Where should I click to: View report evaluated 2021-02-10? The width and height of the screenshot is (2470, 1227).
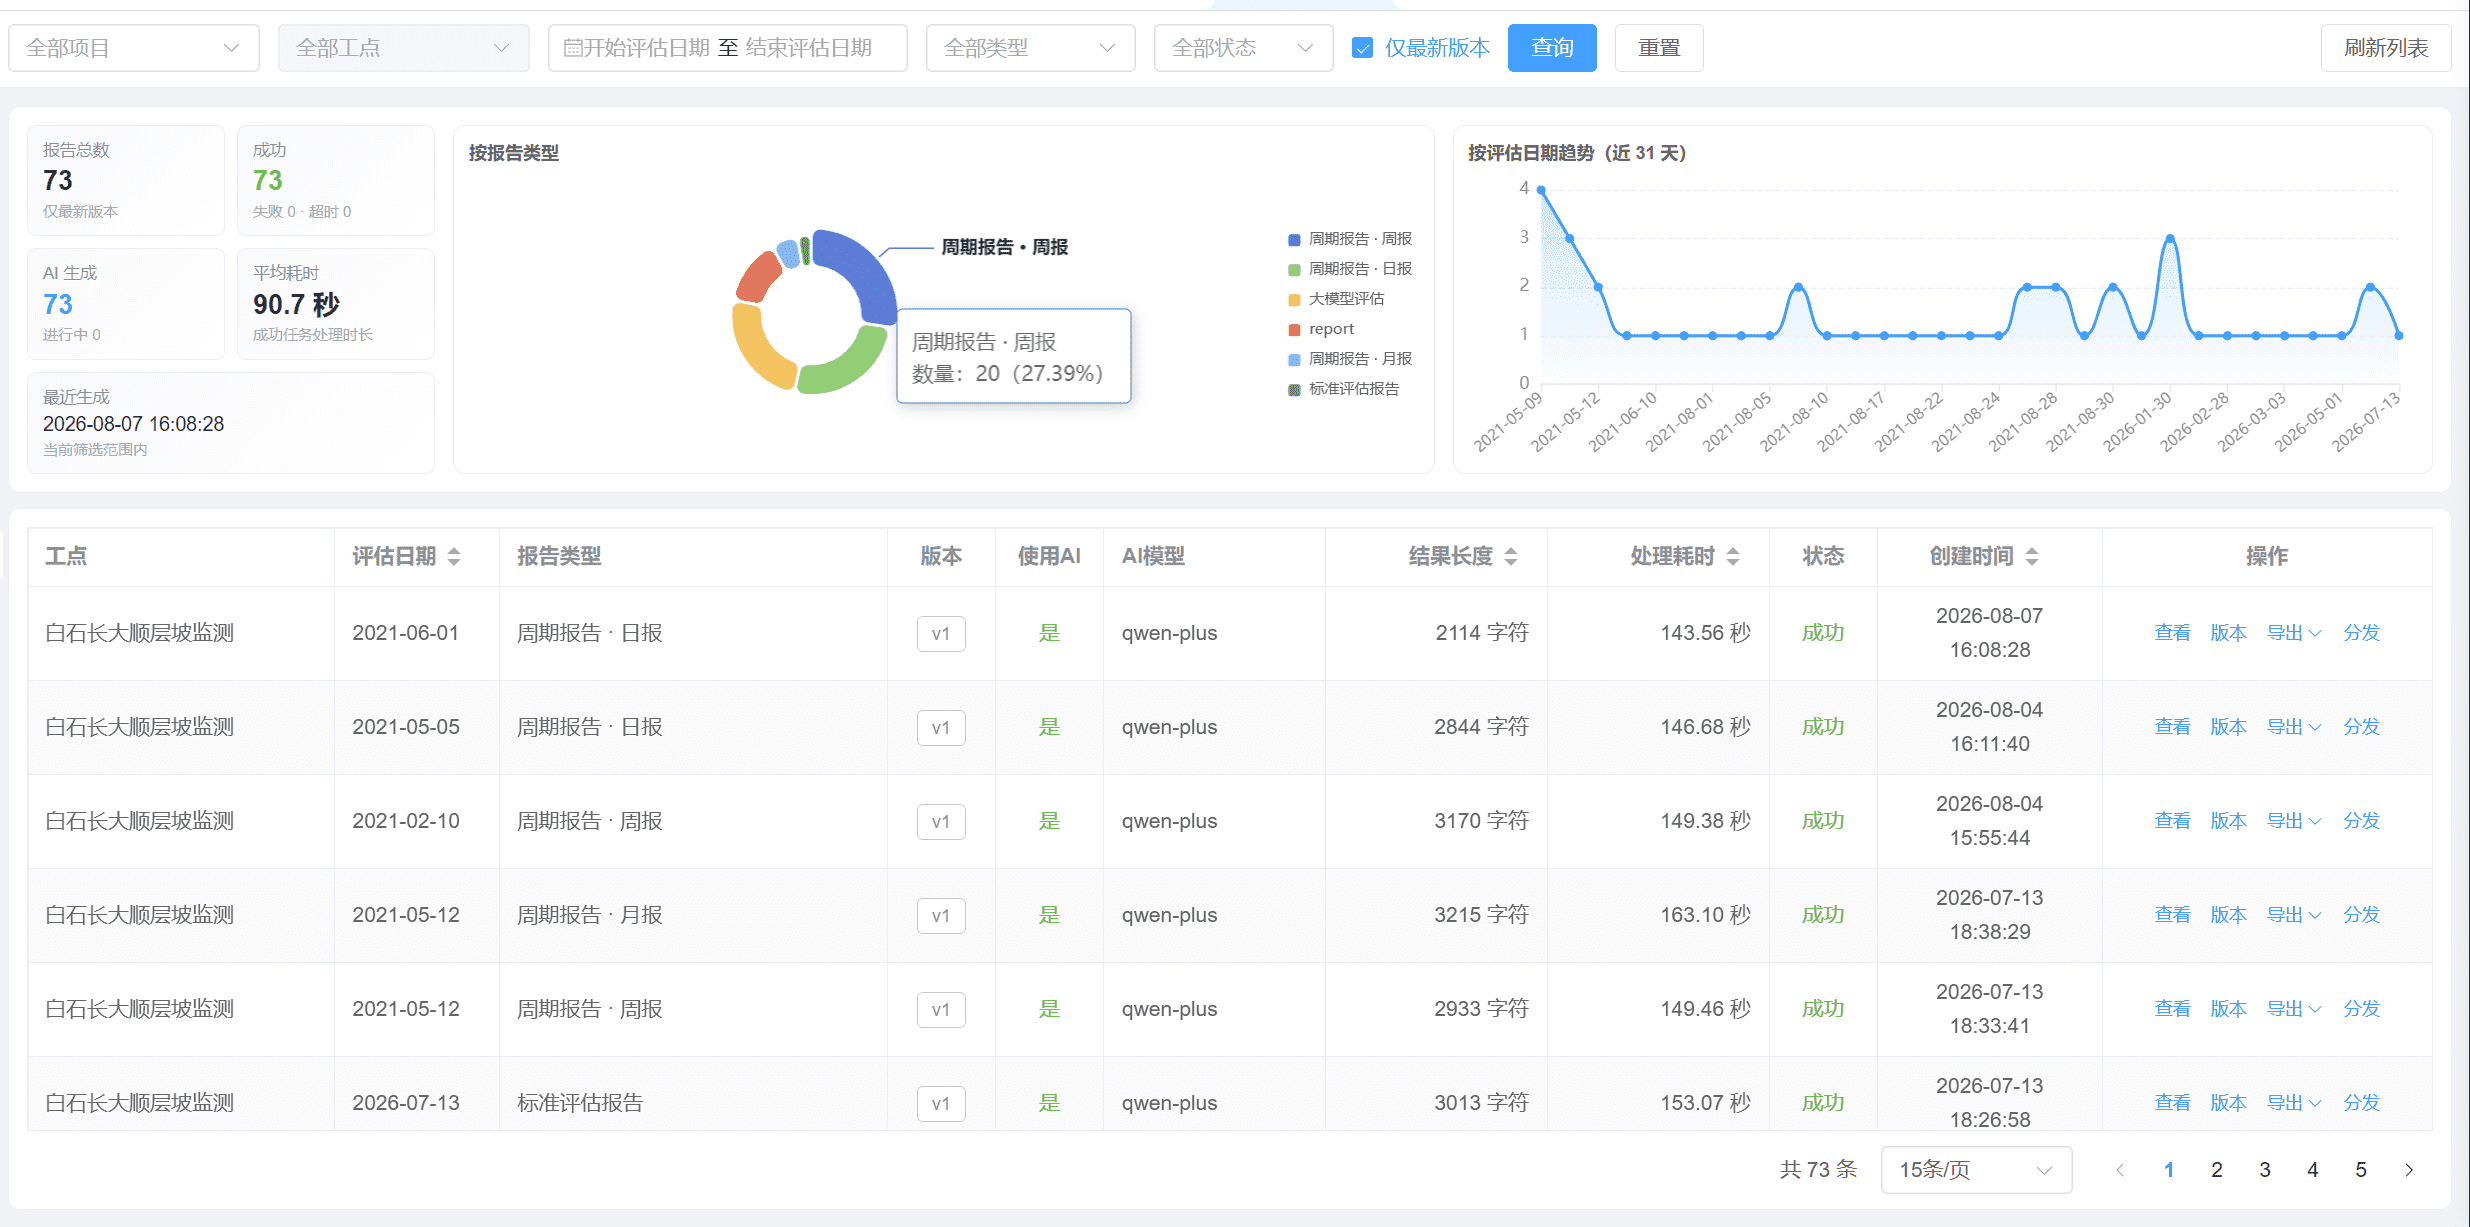pos(2172,821)
